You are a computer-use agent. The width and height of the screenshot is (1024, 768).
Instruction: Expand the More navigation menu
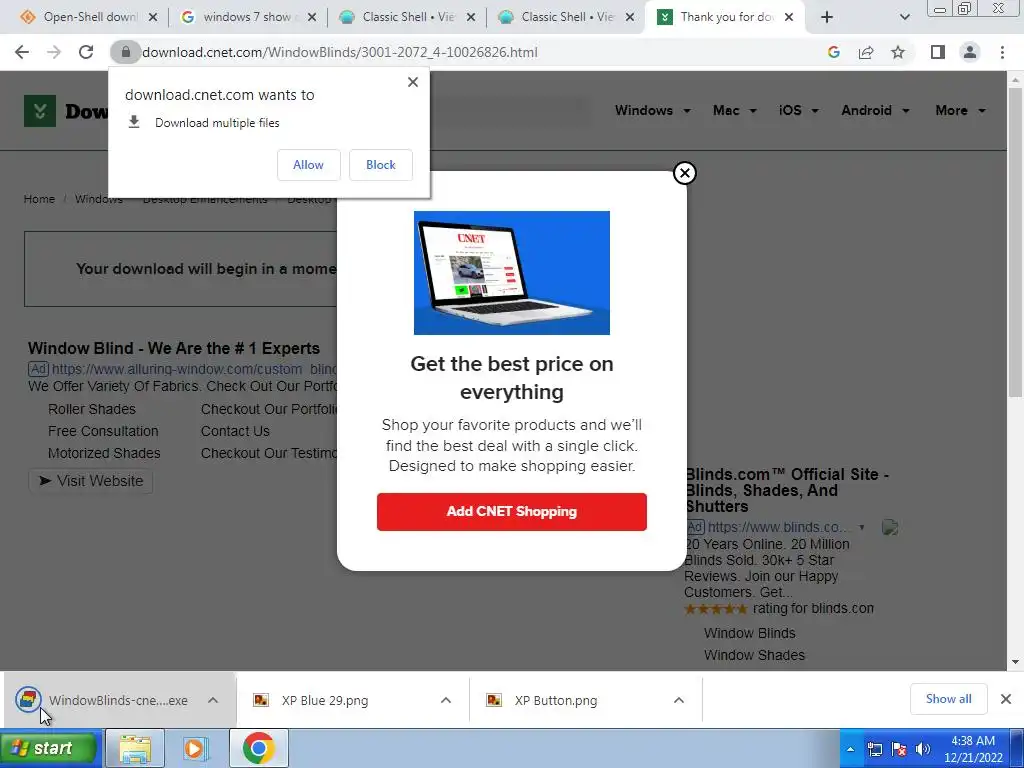click(960, 110)
